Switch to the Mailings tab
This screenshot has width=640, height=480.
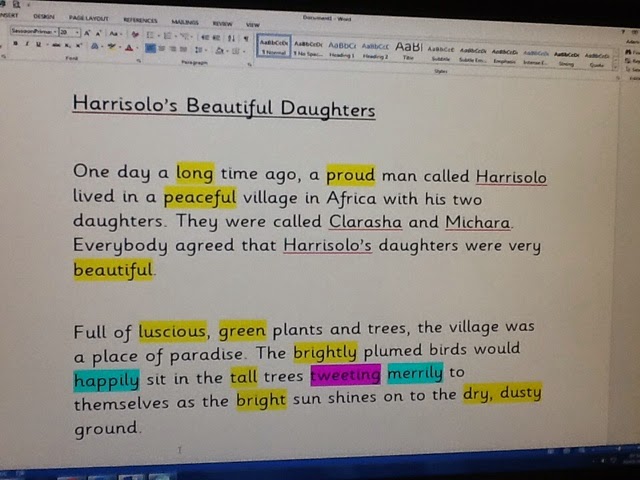tap(185, 22)
